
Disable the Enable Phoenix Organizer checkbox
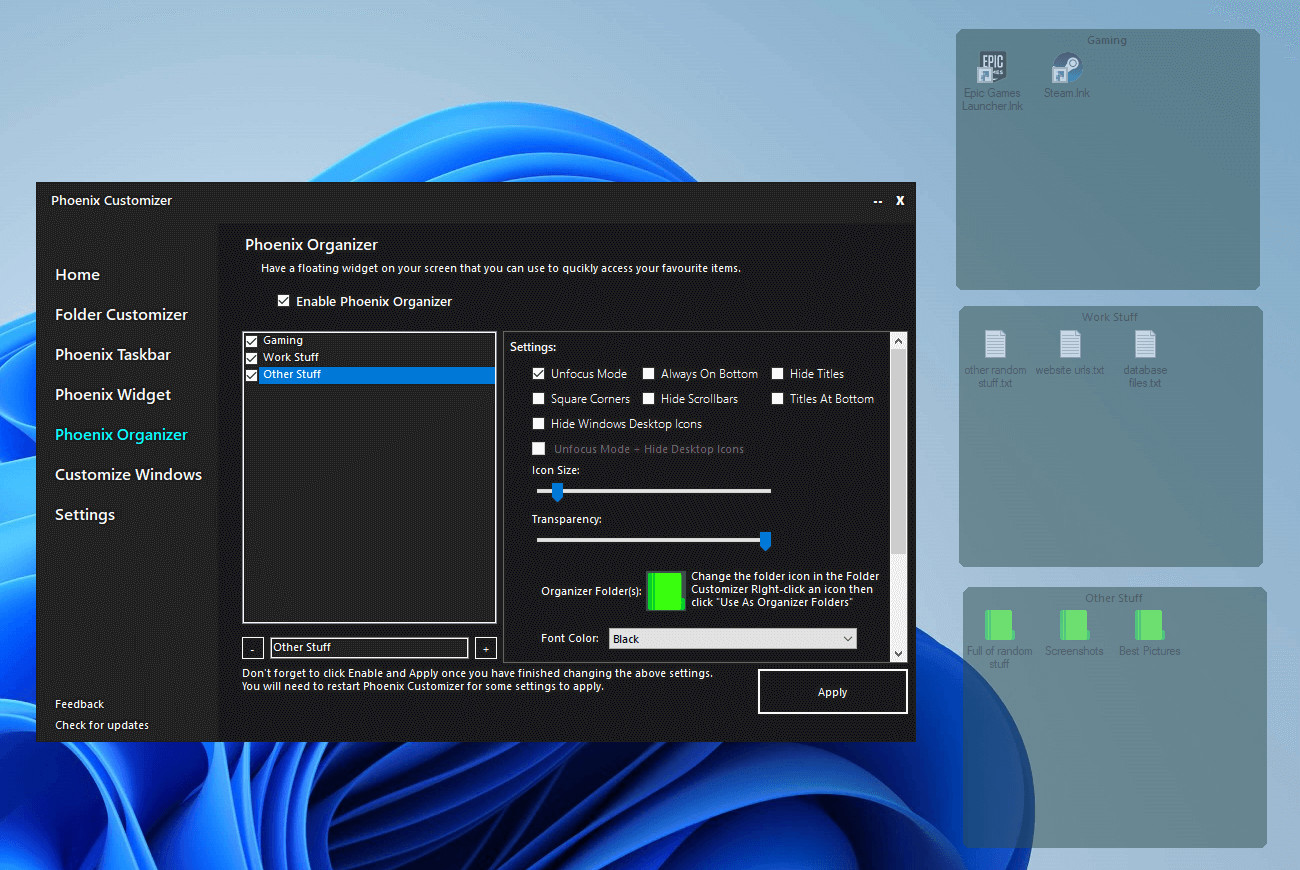284,301
